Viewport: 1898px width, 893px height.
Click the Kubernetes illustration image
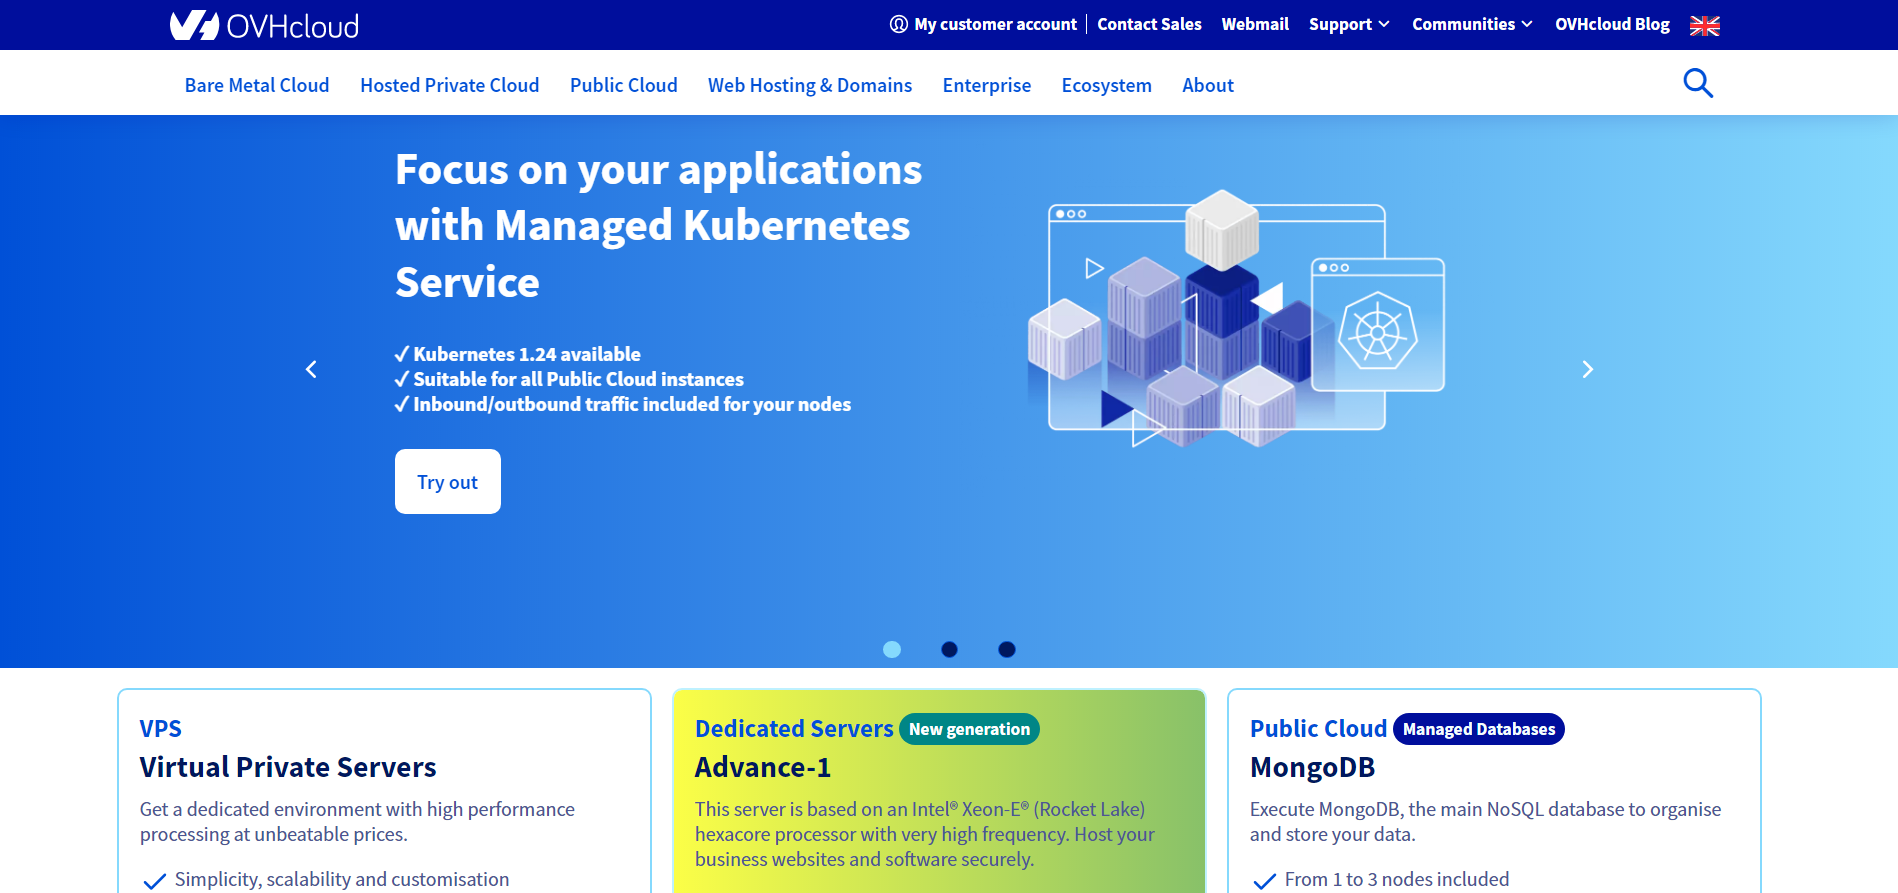pos(1236,318)
